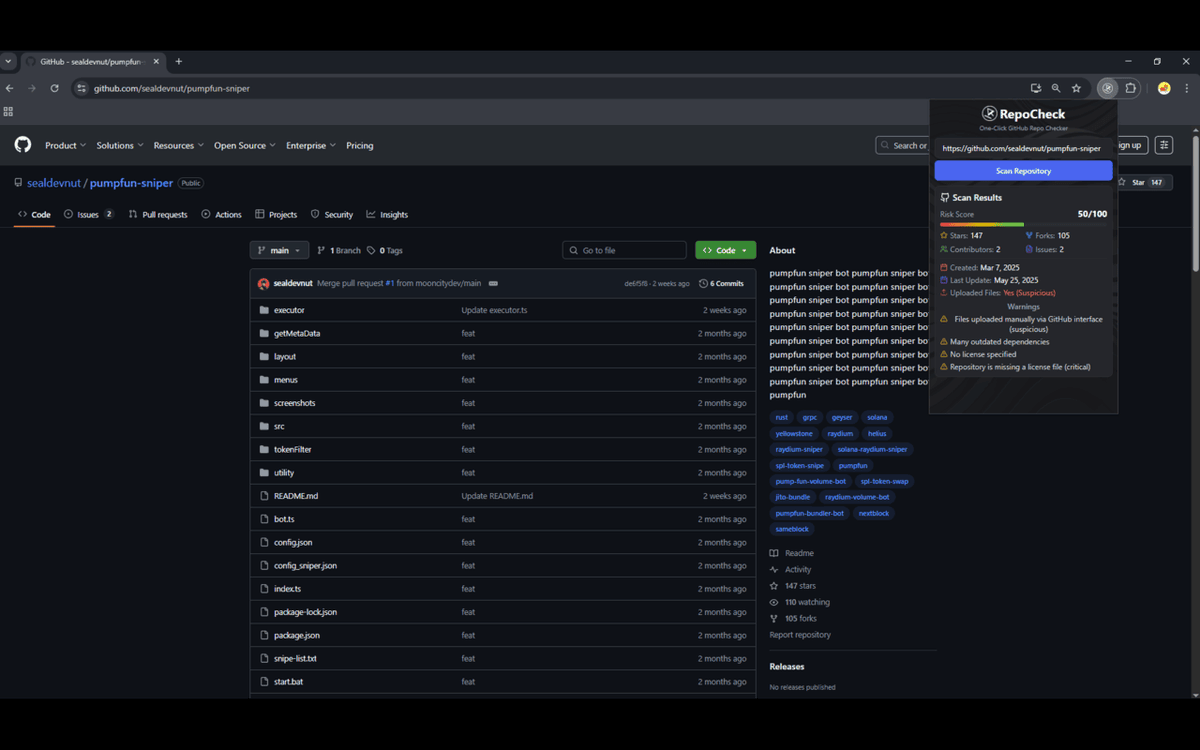Viewport: 1200px width, 750px height.
Task: Close the GitHub browser tab
Action: (x=156, y=61)
